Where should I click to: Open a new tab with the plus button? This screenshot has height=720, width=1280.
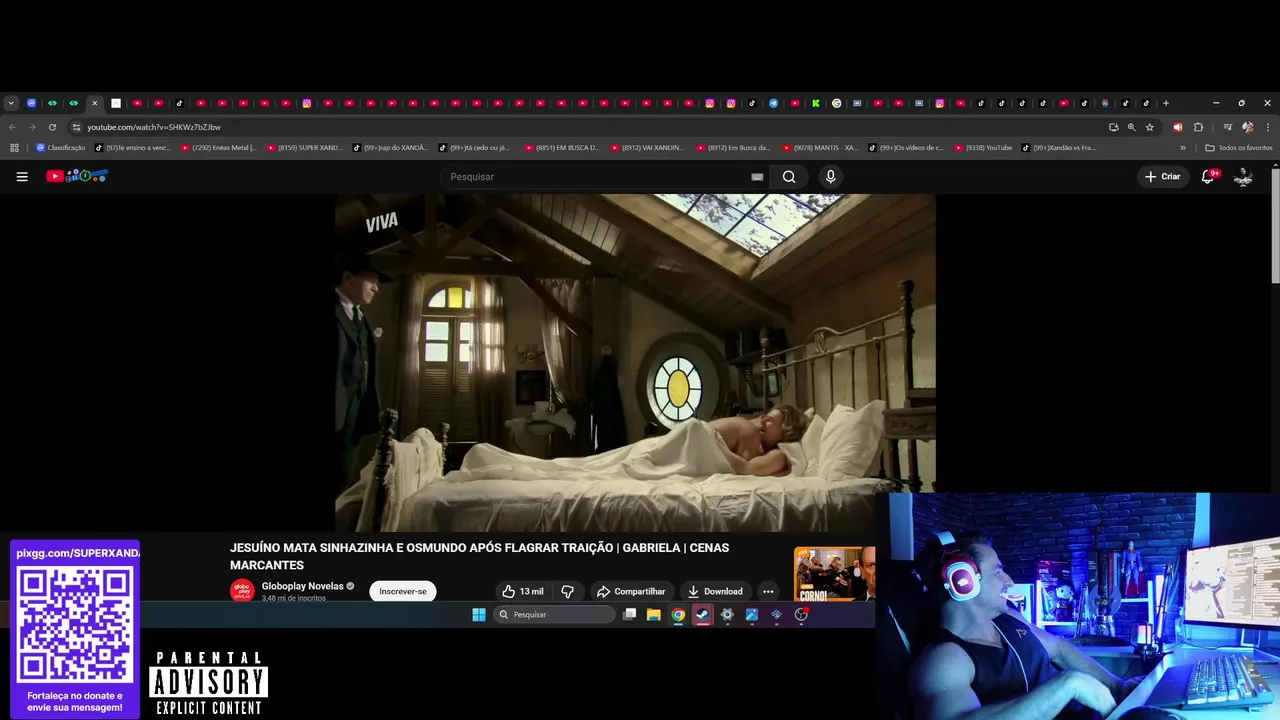click(1166, 103)
